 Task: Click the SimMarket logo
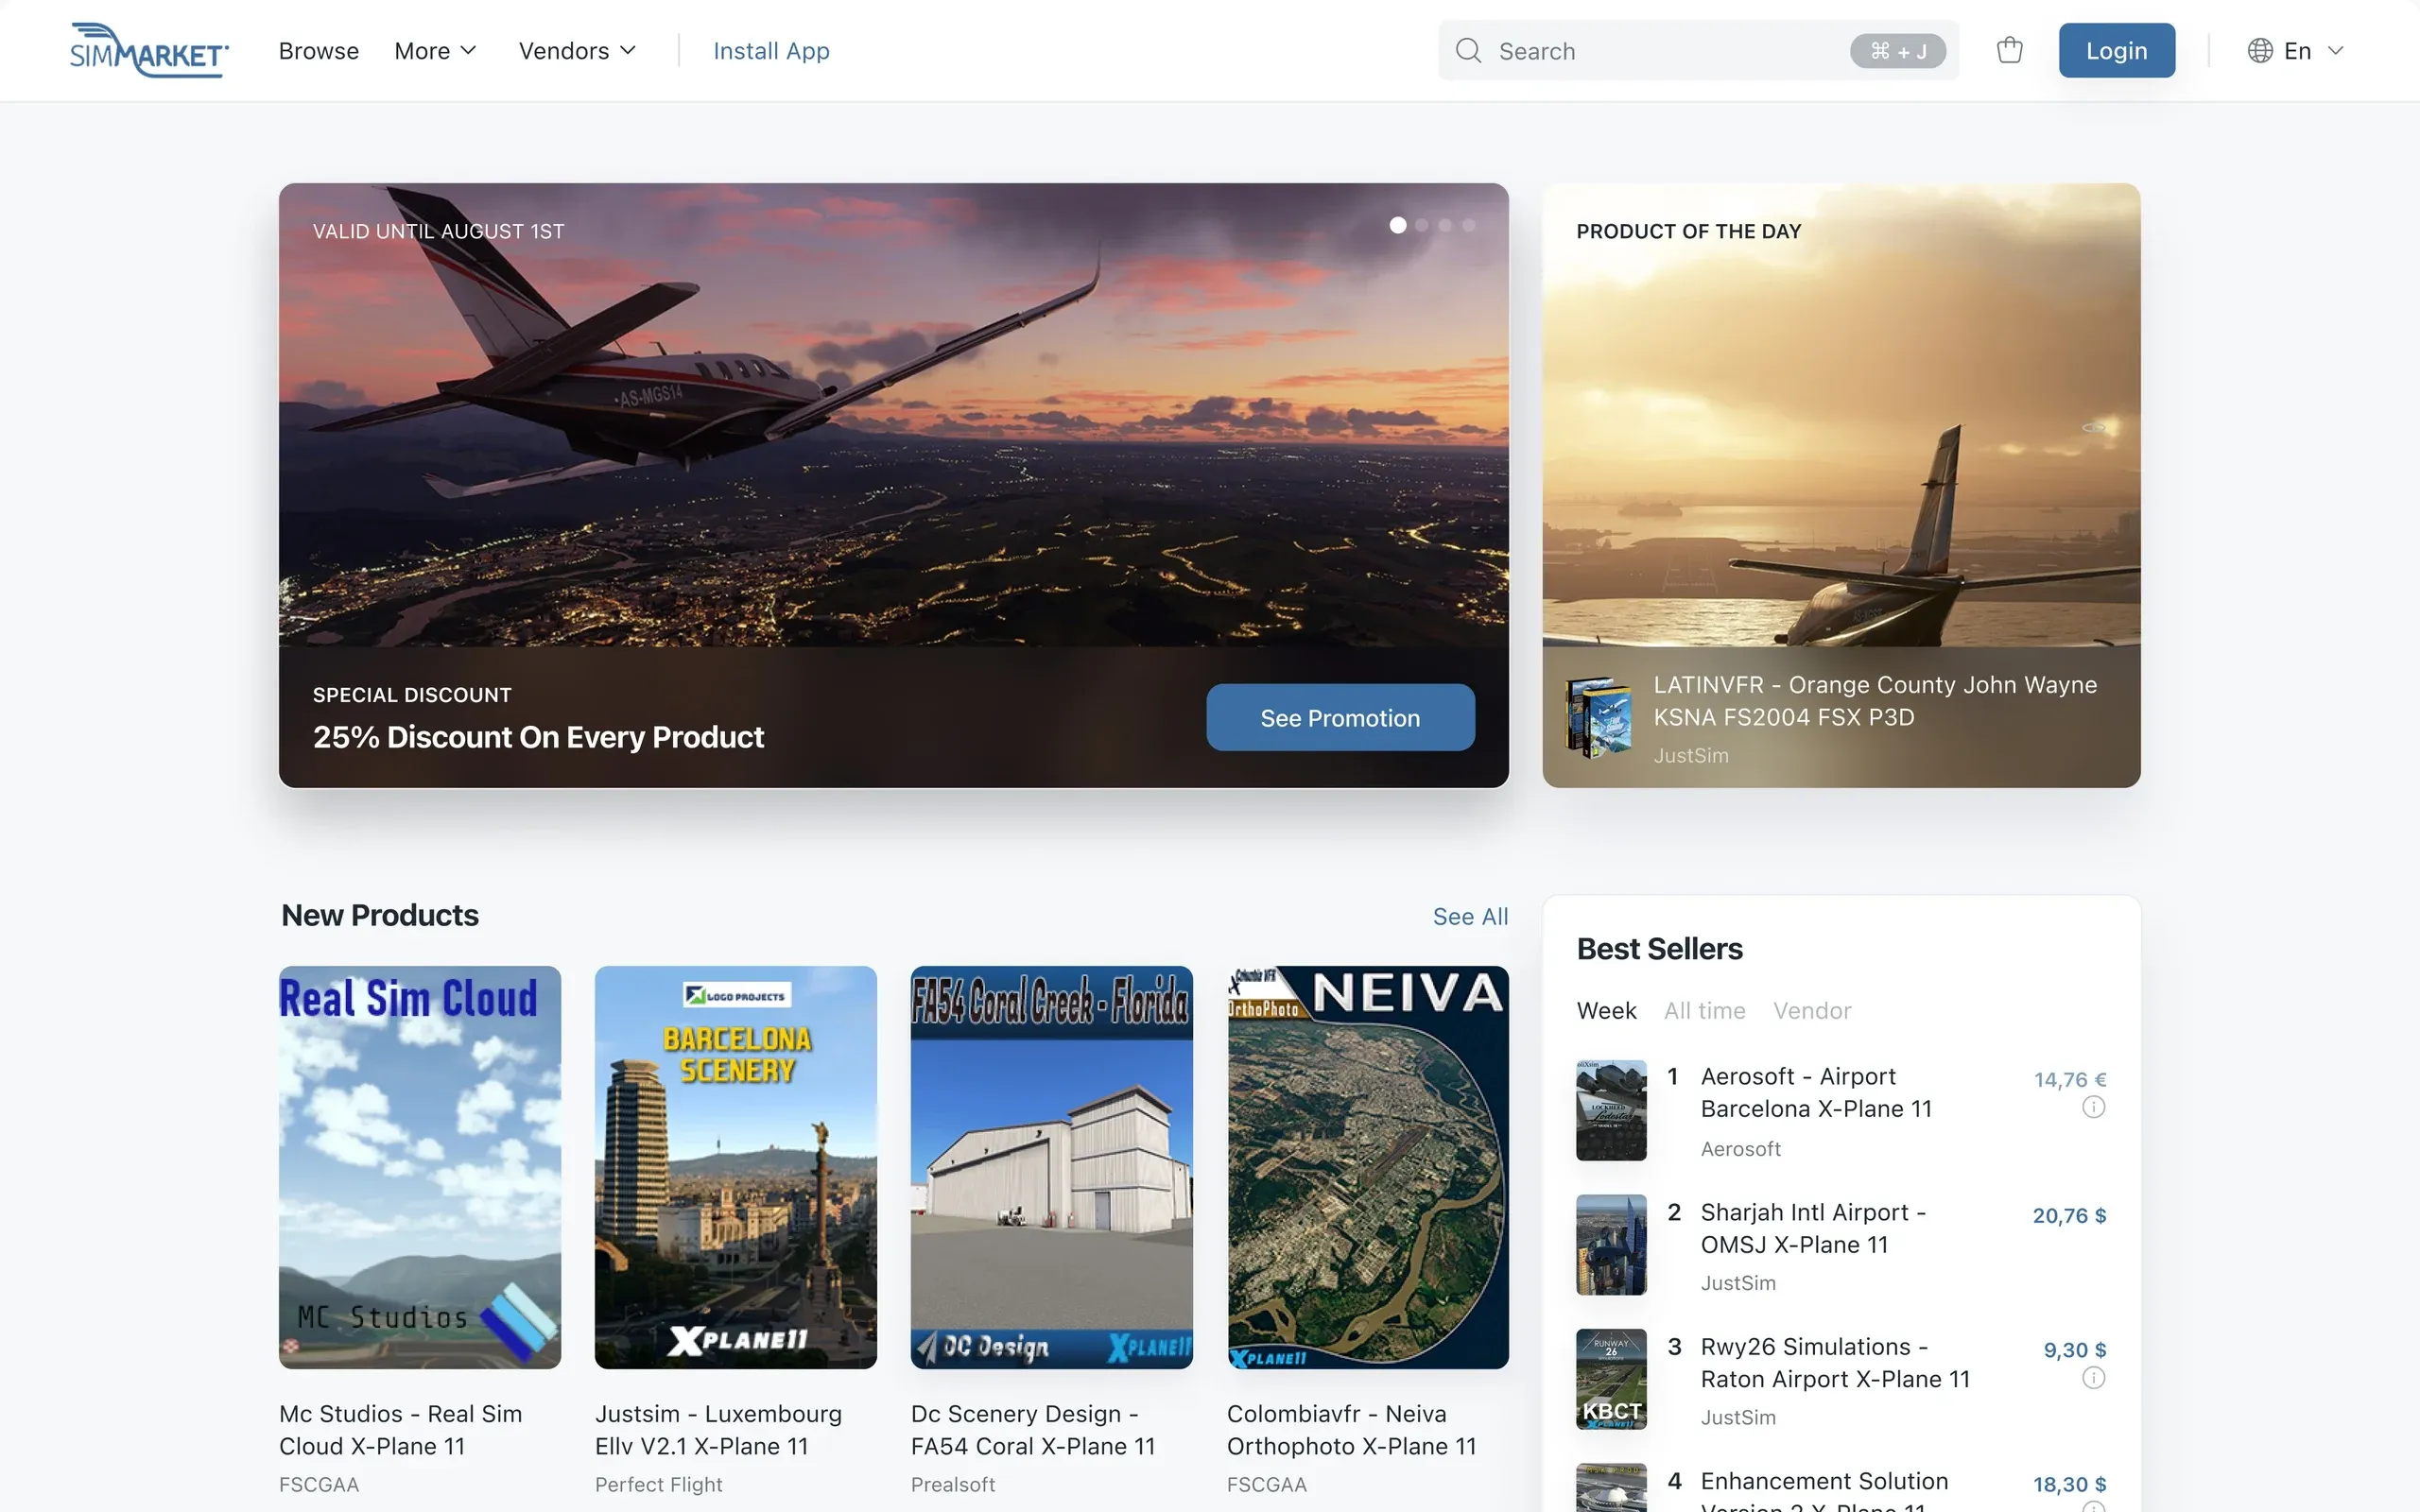pos(149,50)
